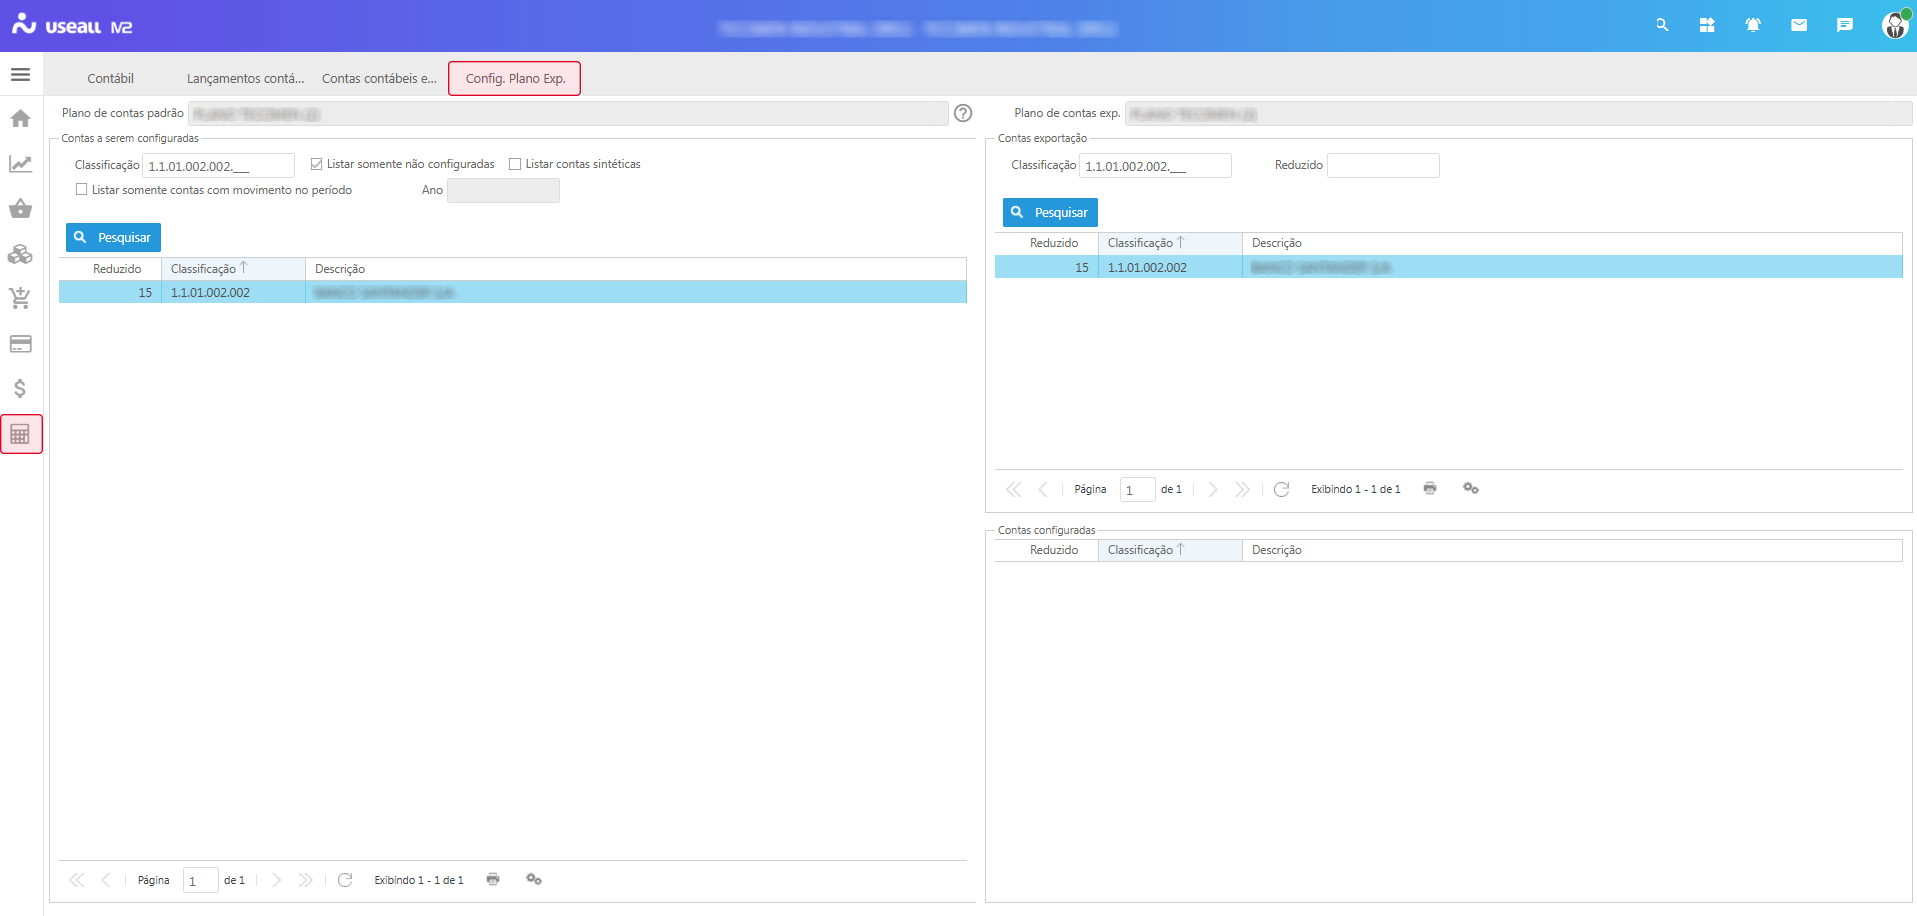Open the dollar sign financial module
Image resolution: width=1917 pixels, height=916 pixels.
click(x=20, y=389)
